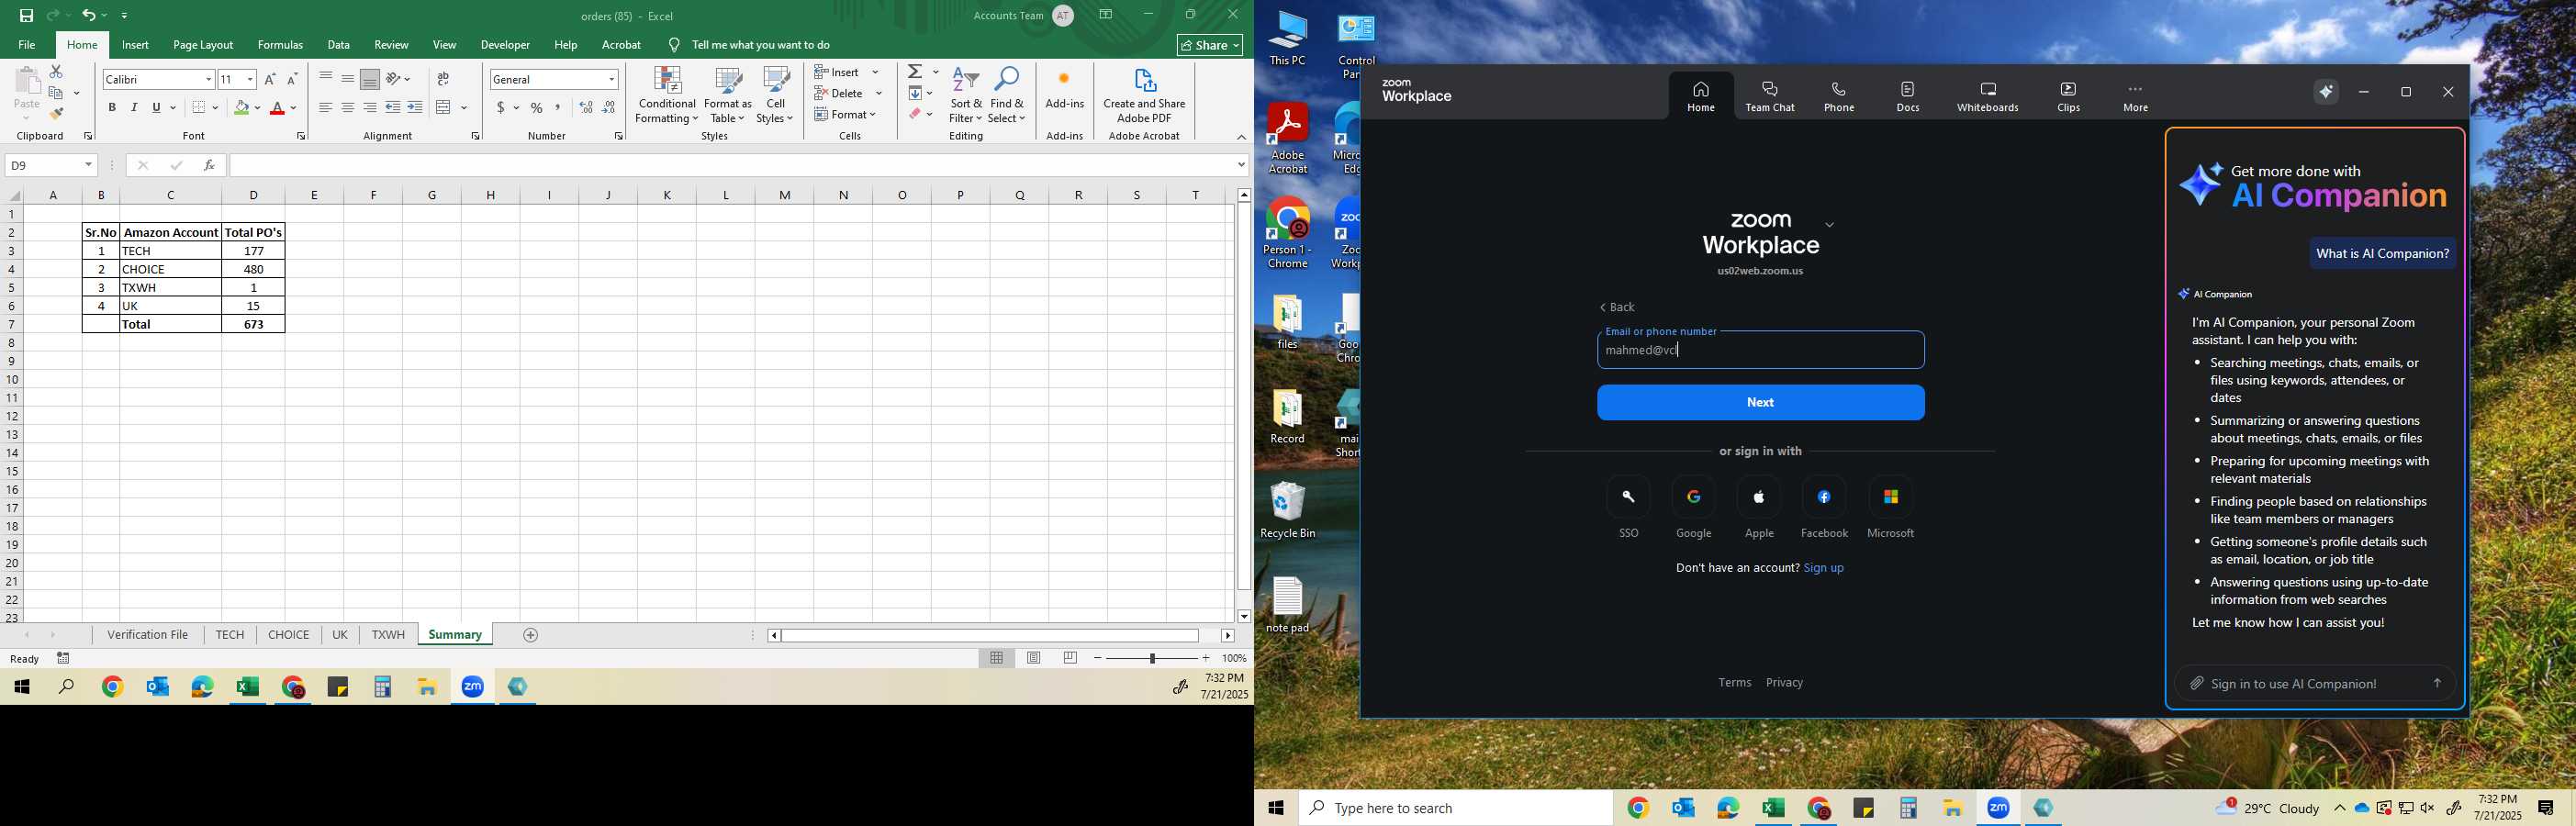Open Zoom More options menu
The width and height of the screenshot is (2576, 826).
[2135, 96]
